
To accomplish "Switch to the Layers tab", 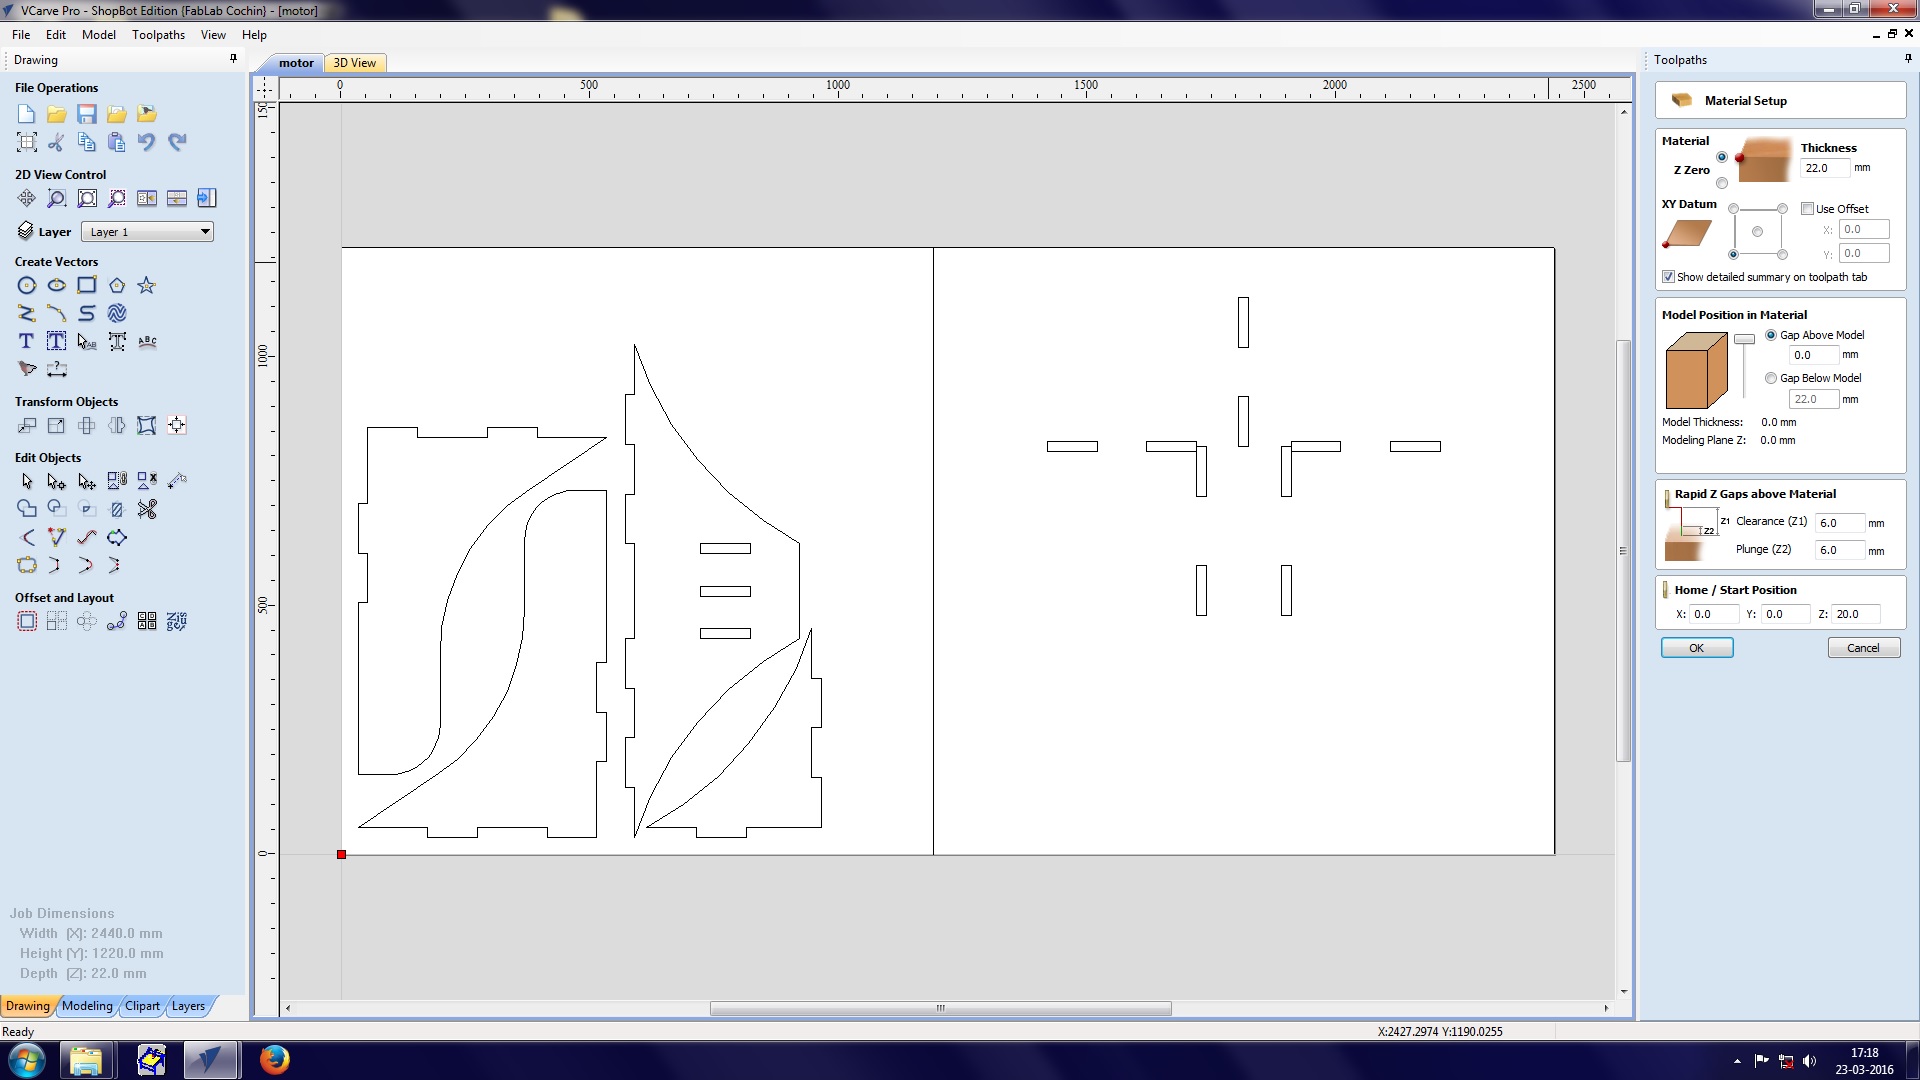I will tap(188, 1006).
